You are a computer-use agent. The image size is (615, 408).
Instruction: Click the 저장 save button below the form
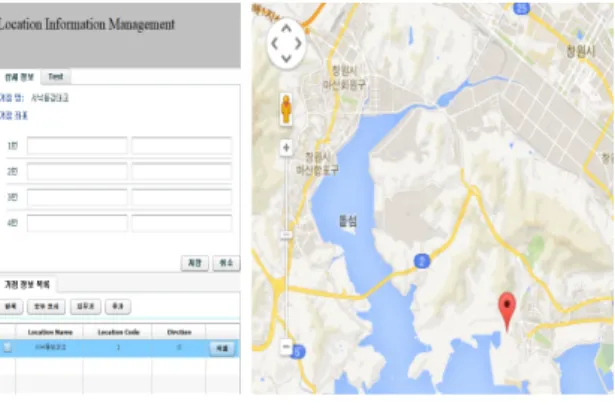[195, 263]
